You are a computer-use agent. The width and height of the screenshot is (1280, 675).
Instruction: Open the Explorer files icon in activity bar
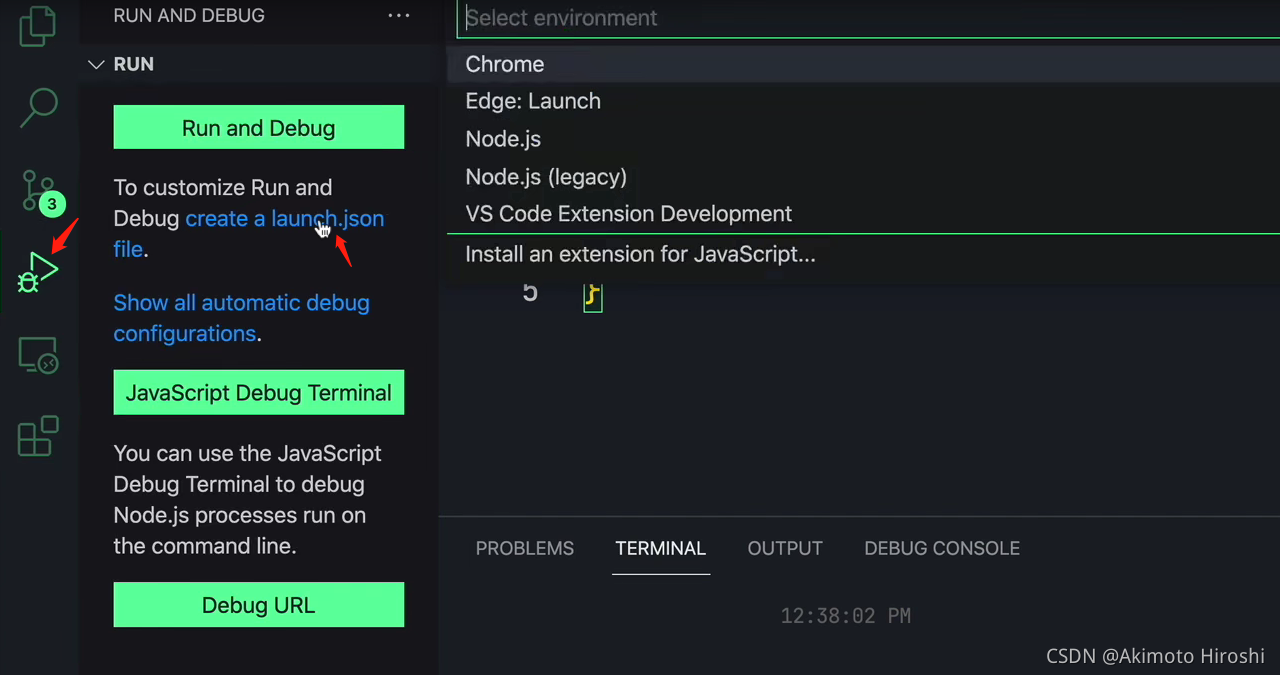(x=38, y=25)
